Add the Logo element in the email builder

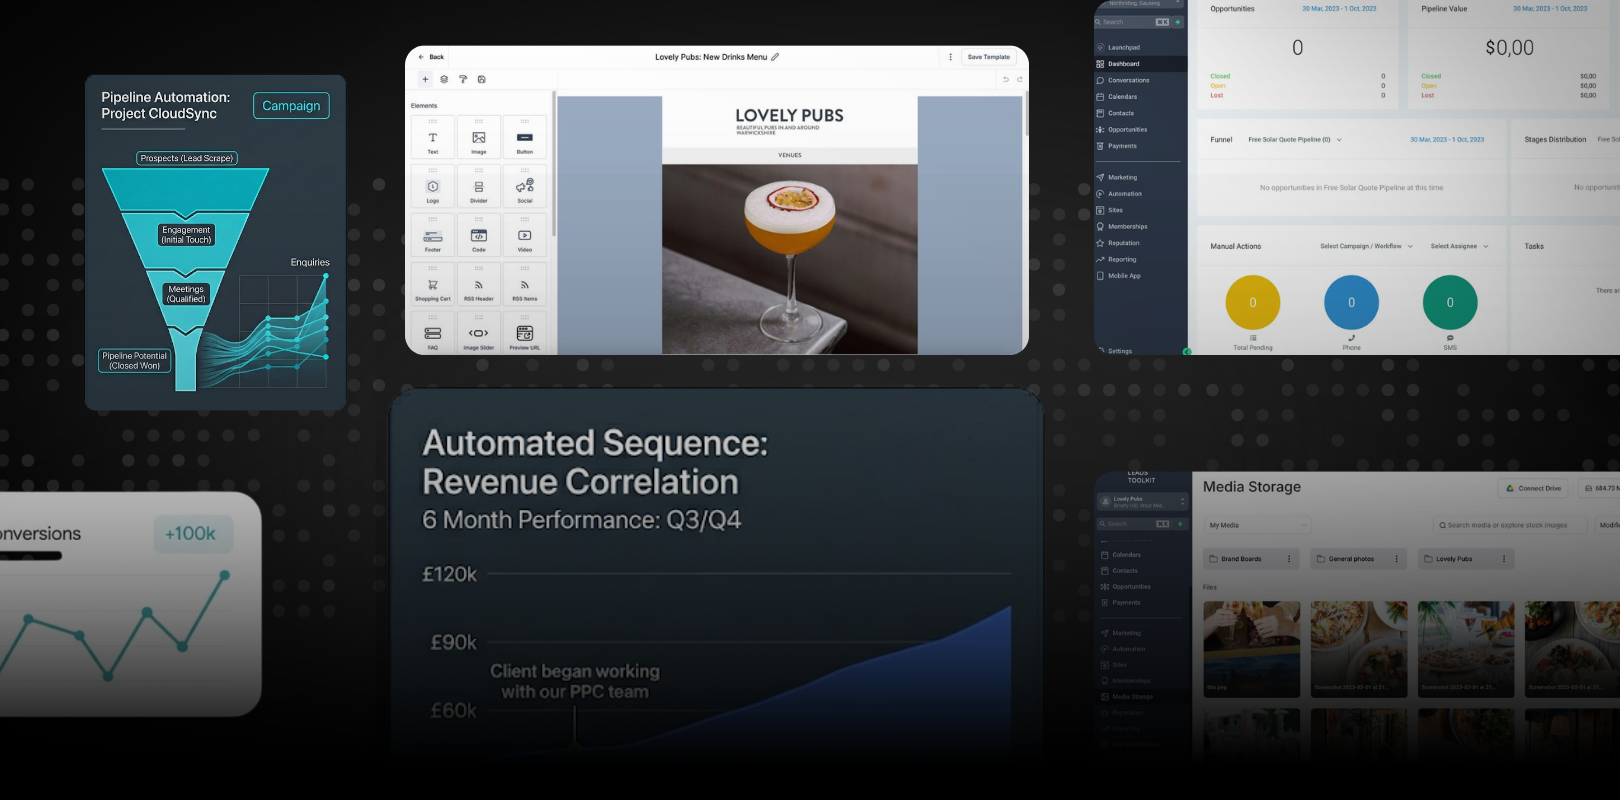[x=433, y=187]
